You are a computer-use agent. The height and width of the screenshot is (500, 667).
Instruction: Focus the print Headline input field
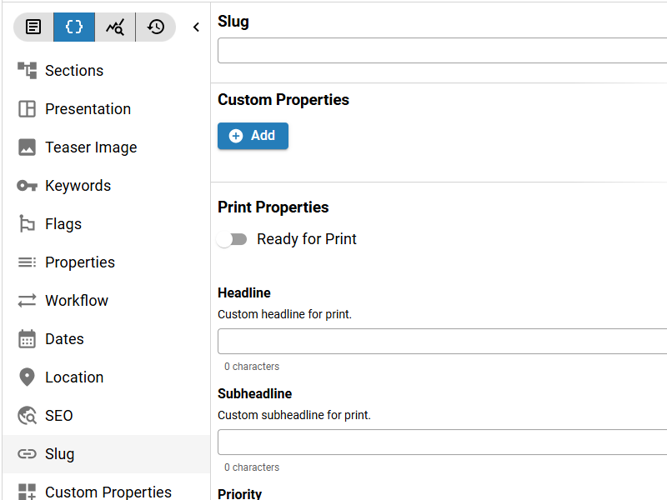[x=440, y=341]
